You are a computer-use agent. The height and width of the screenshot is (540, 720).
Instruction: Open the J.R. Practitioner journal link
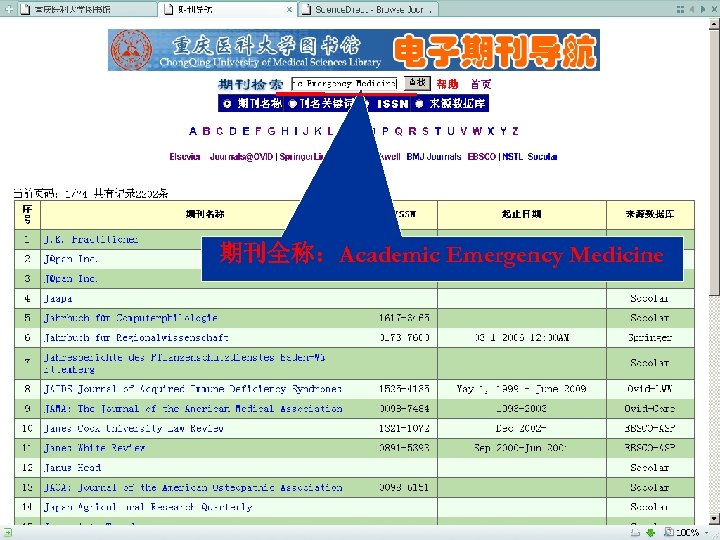[x=91, y=239]
